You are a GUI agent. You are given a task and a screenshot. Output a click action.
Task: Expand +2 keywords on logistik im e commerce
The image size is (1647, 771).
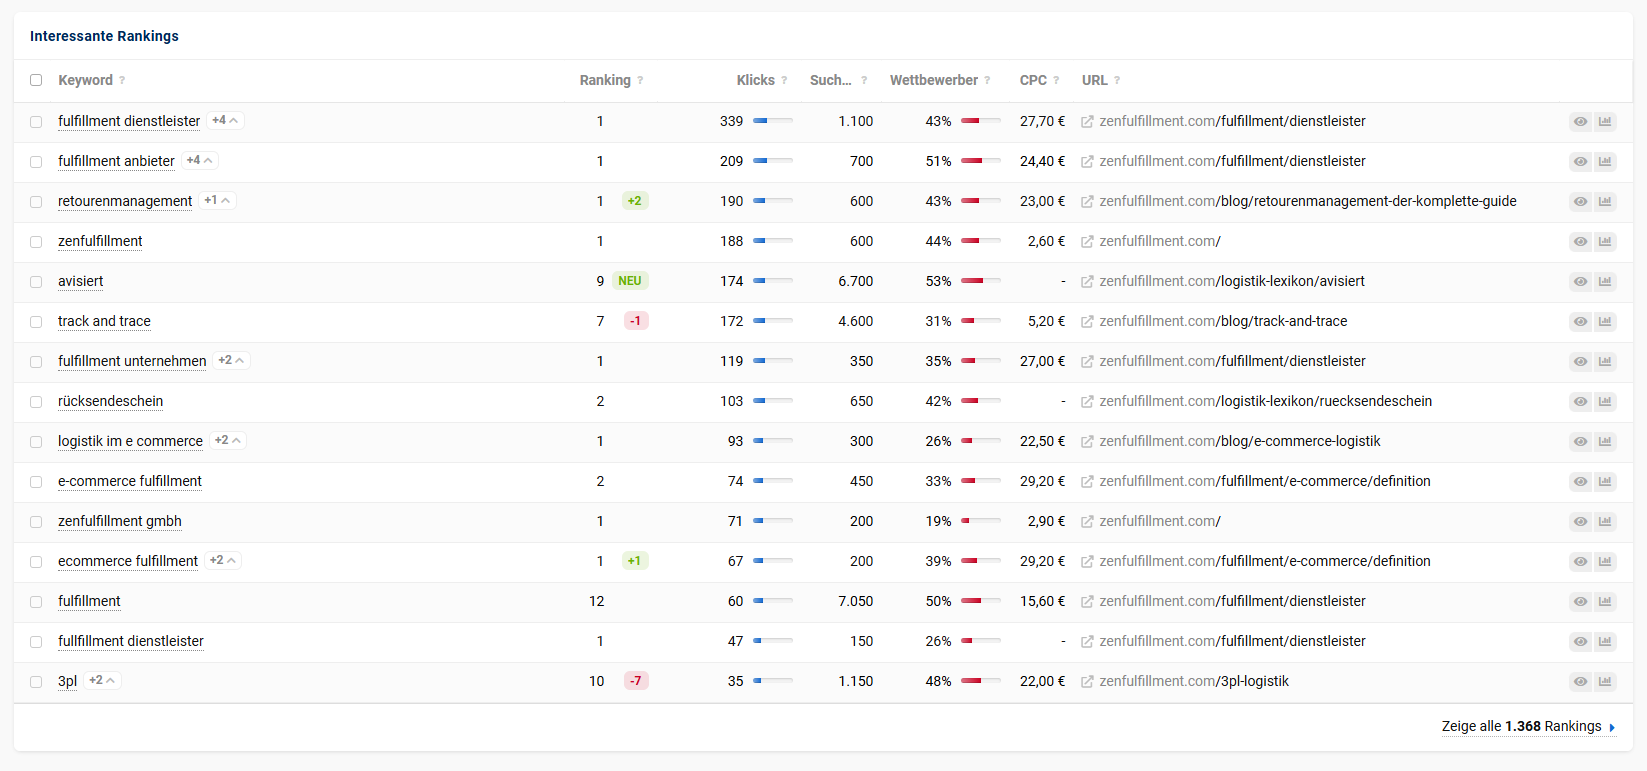(x=228, y=440)
